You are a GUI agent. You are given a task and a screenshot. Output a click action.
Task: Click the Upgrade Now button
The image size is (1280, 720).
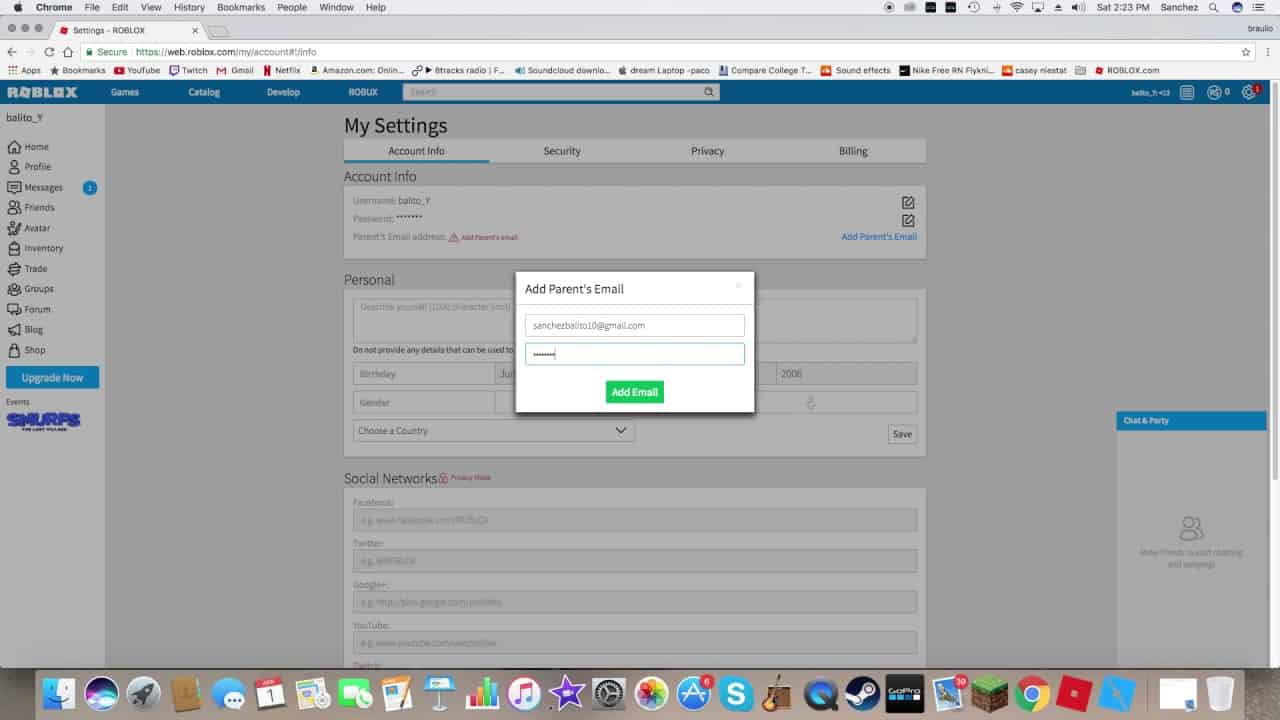[52, 378]
